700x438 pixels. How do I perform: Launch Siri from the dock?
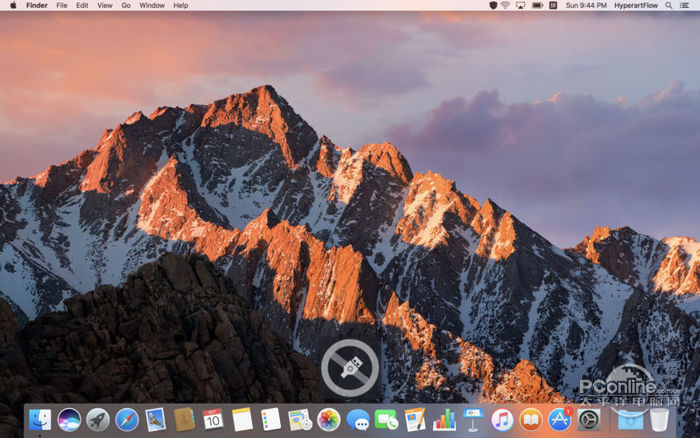click(69, 420)
